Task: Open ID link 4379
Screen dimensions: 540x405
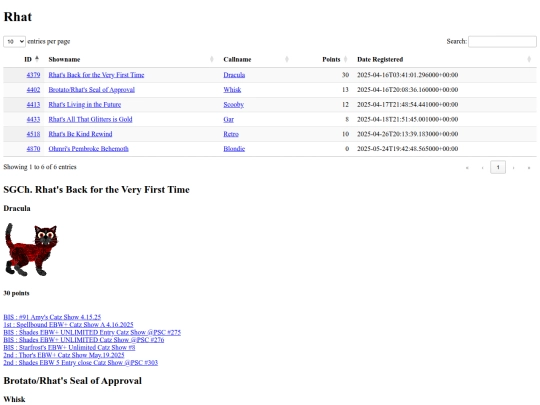Action: (33, 75)
